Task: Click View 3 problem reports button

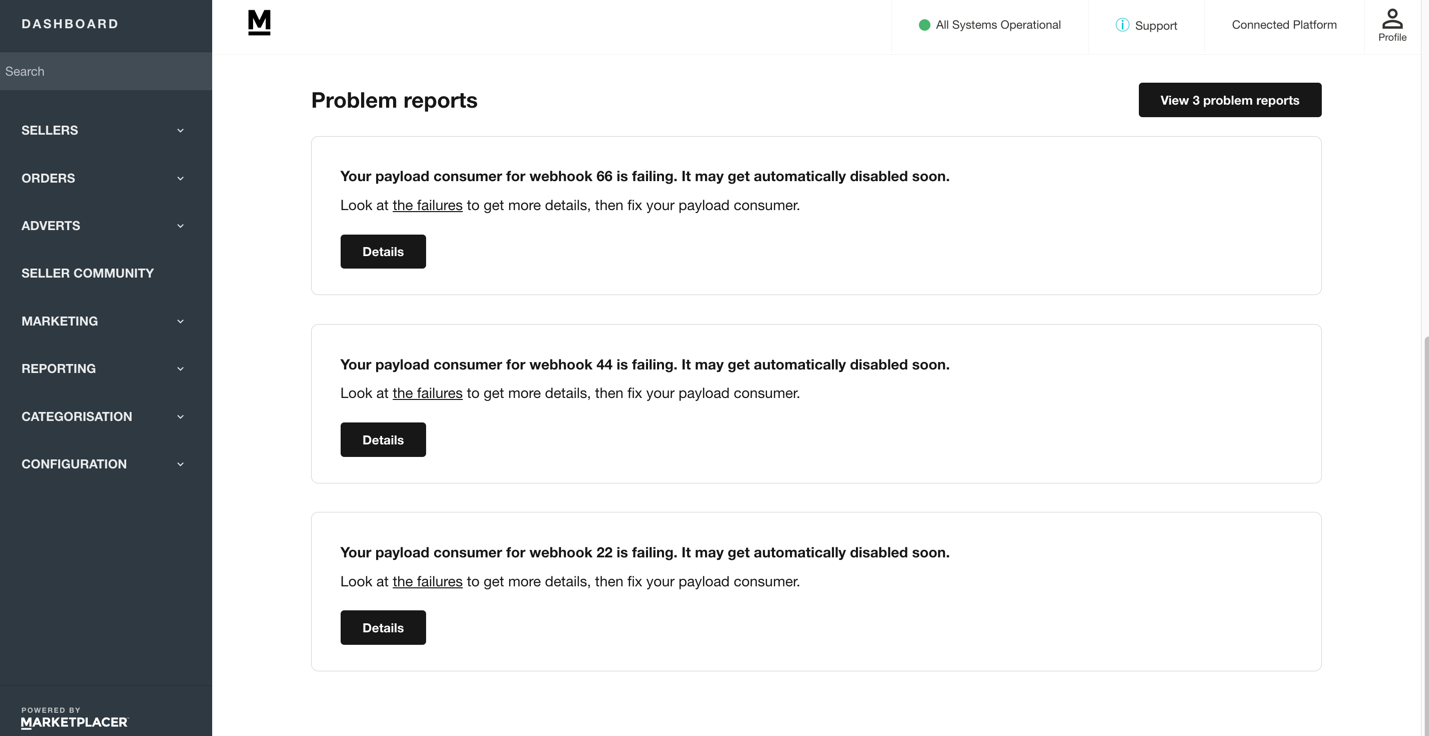Action: click(x=1230, y=100)
